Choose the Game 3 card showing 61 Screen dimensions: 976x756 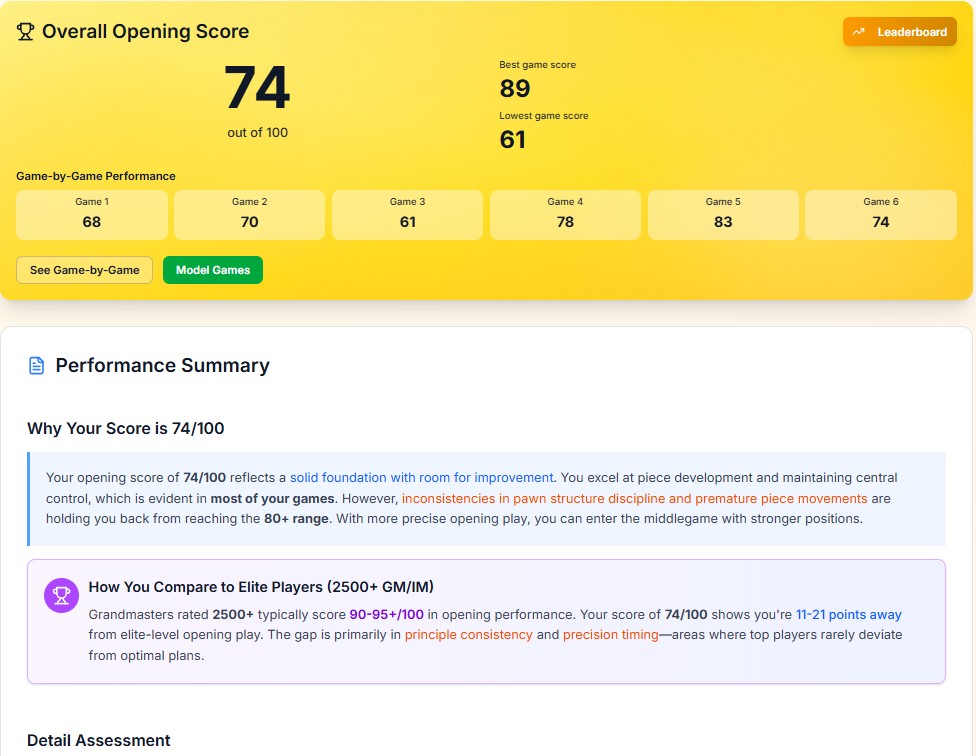407,215
